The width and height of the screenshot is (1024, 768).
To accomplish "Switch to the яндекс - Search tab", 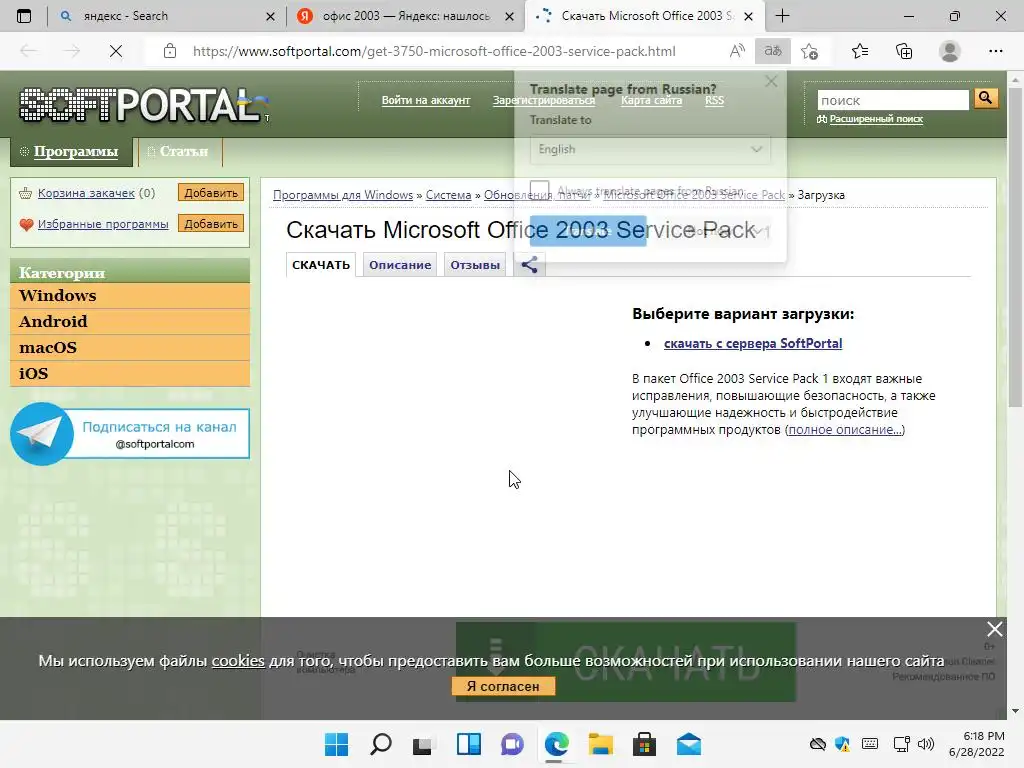I will pos(165,16).
